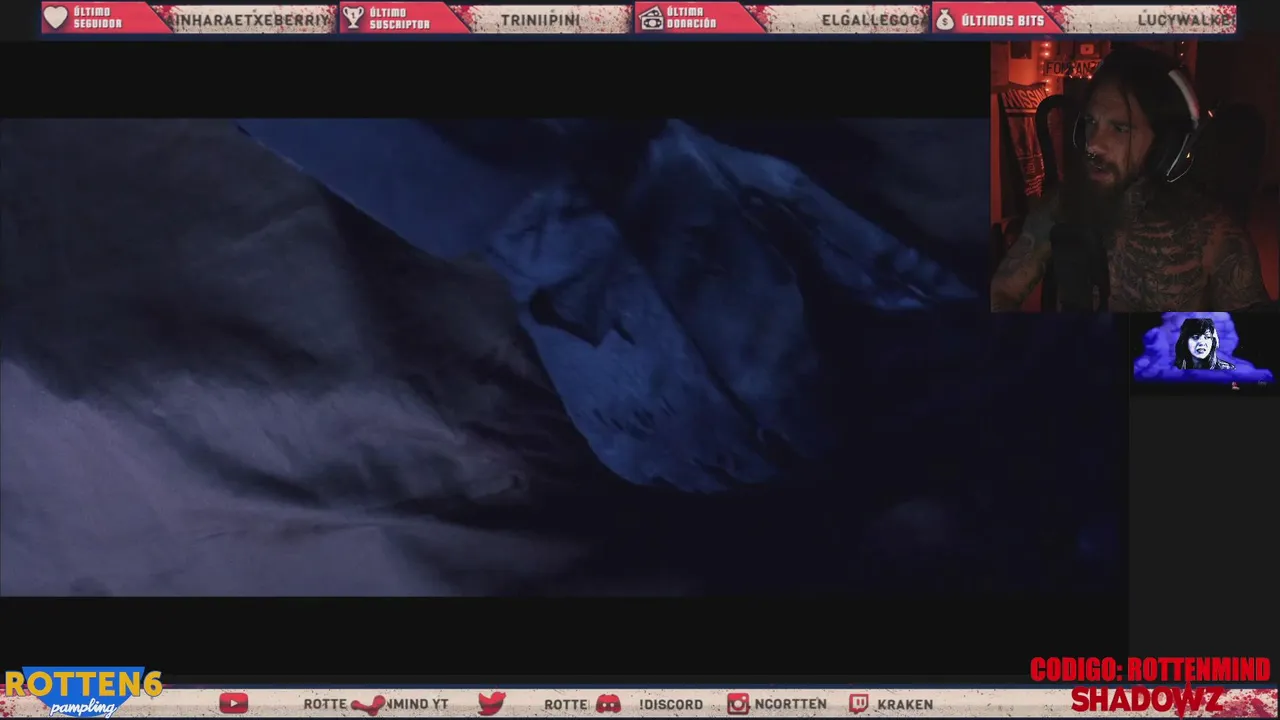
Task: Select the bits donor name LUCYWALKE
Action: 1186,20
